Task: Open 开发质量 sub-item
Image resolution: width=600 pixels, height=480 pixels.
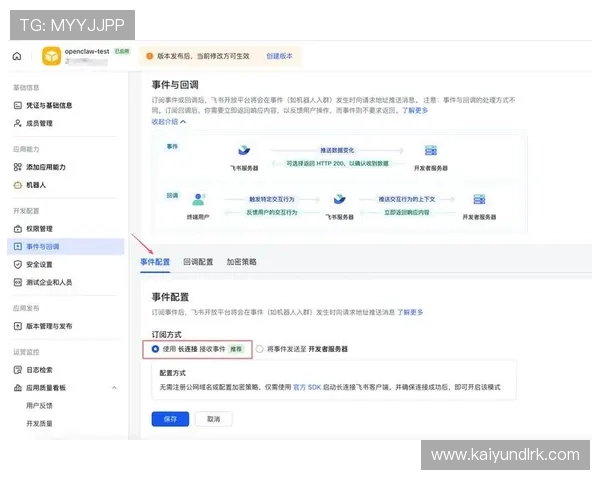Action: click(39, 423)
